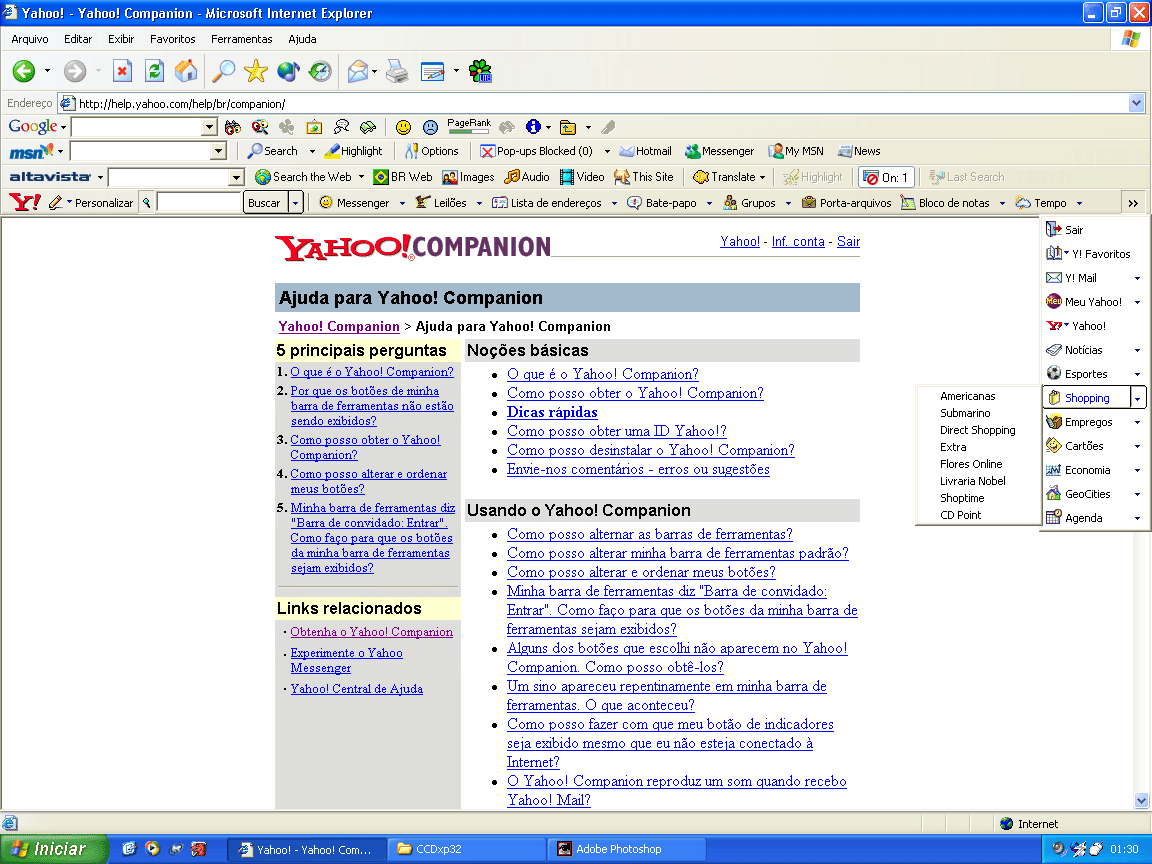
Task: Vote for page with Google smiley face
Action: tap(403, 127)
